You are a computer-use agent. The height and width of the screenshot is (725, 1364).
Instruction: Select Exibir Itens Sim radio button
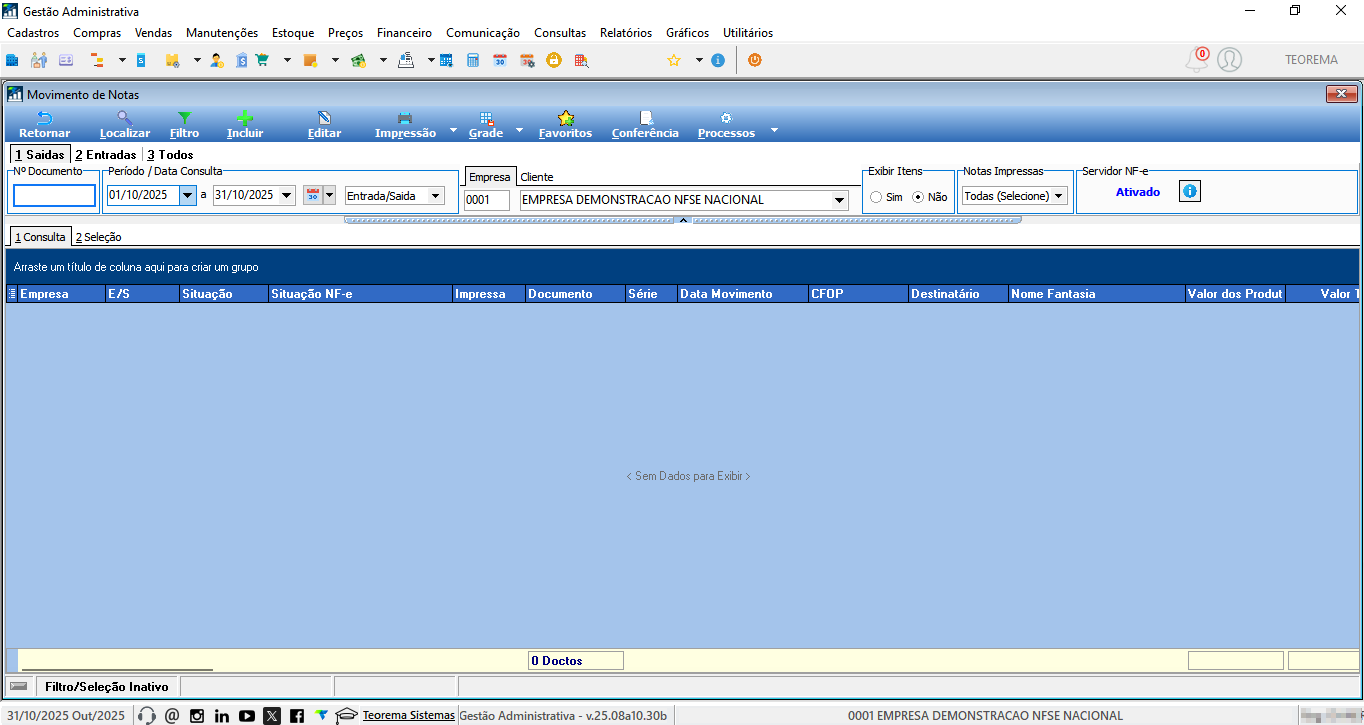(x=876, y=197)
